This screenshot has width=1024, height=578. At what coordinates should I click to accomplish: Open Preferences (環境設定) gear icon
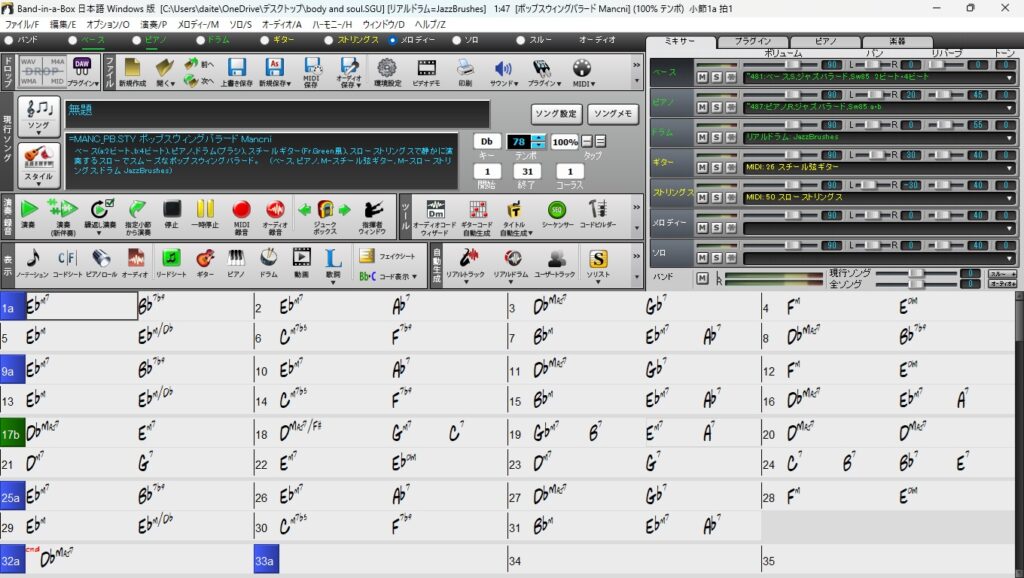click(x=387, y=72)
